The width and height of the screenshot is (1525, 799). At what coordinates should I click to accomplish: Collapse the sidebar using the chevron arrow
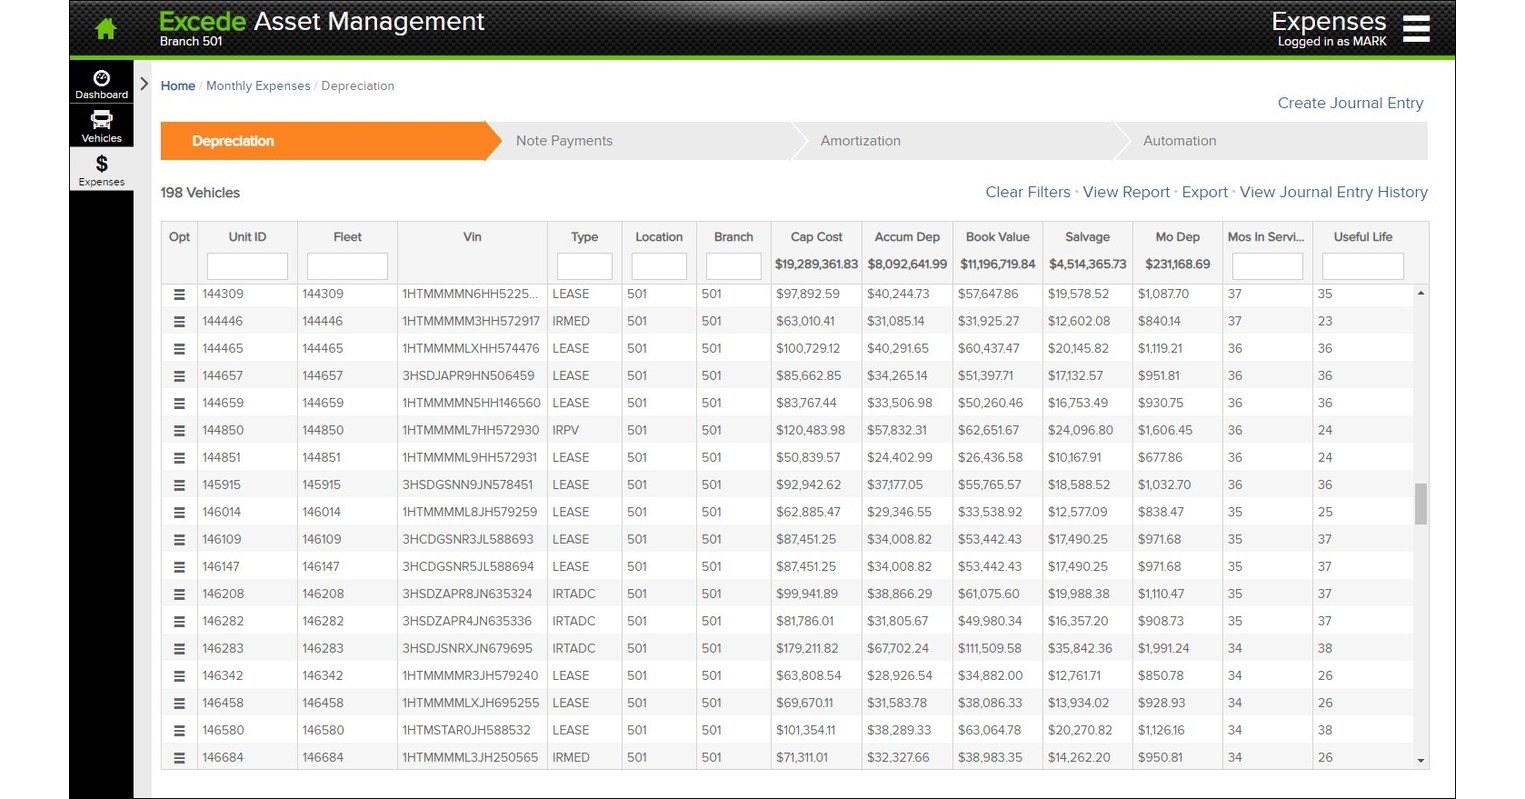(144, 84)
